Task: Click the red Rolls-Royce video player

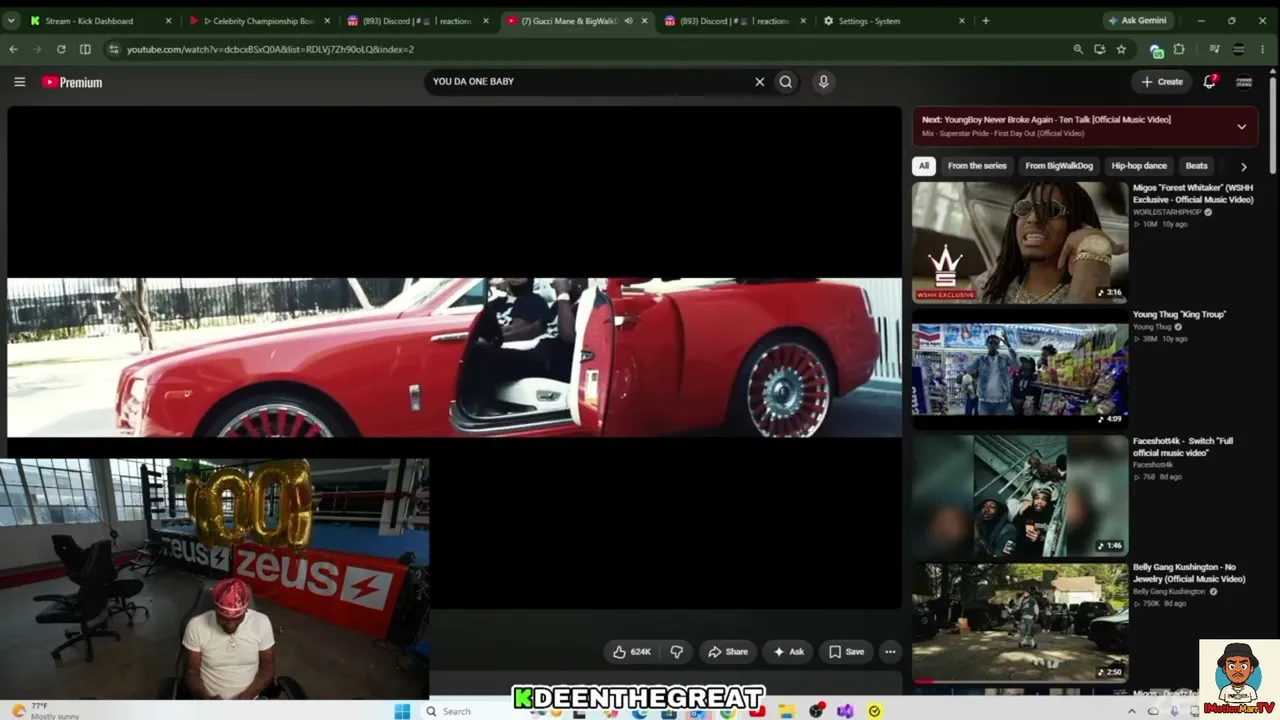Action: (454, 357)
